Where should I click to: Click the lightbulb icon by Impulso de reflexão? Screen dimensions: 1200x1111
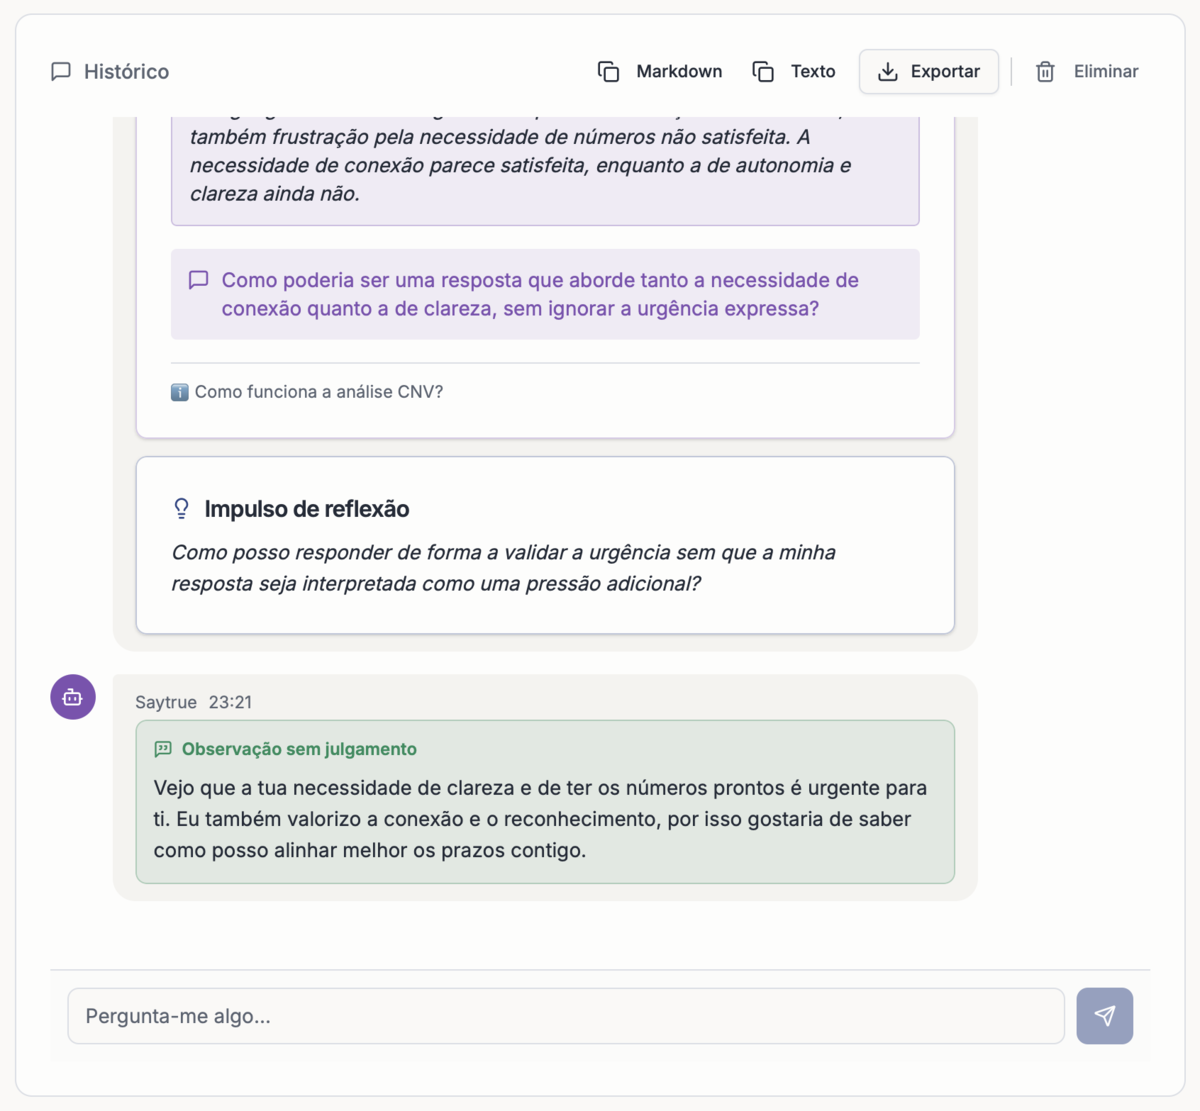pyautogui.click(x=181, y=509)
